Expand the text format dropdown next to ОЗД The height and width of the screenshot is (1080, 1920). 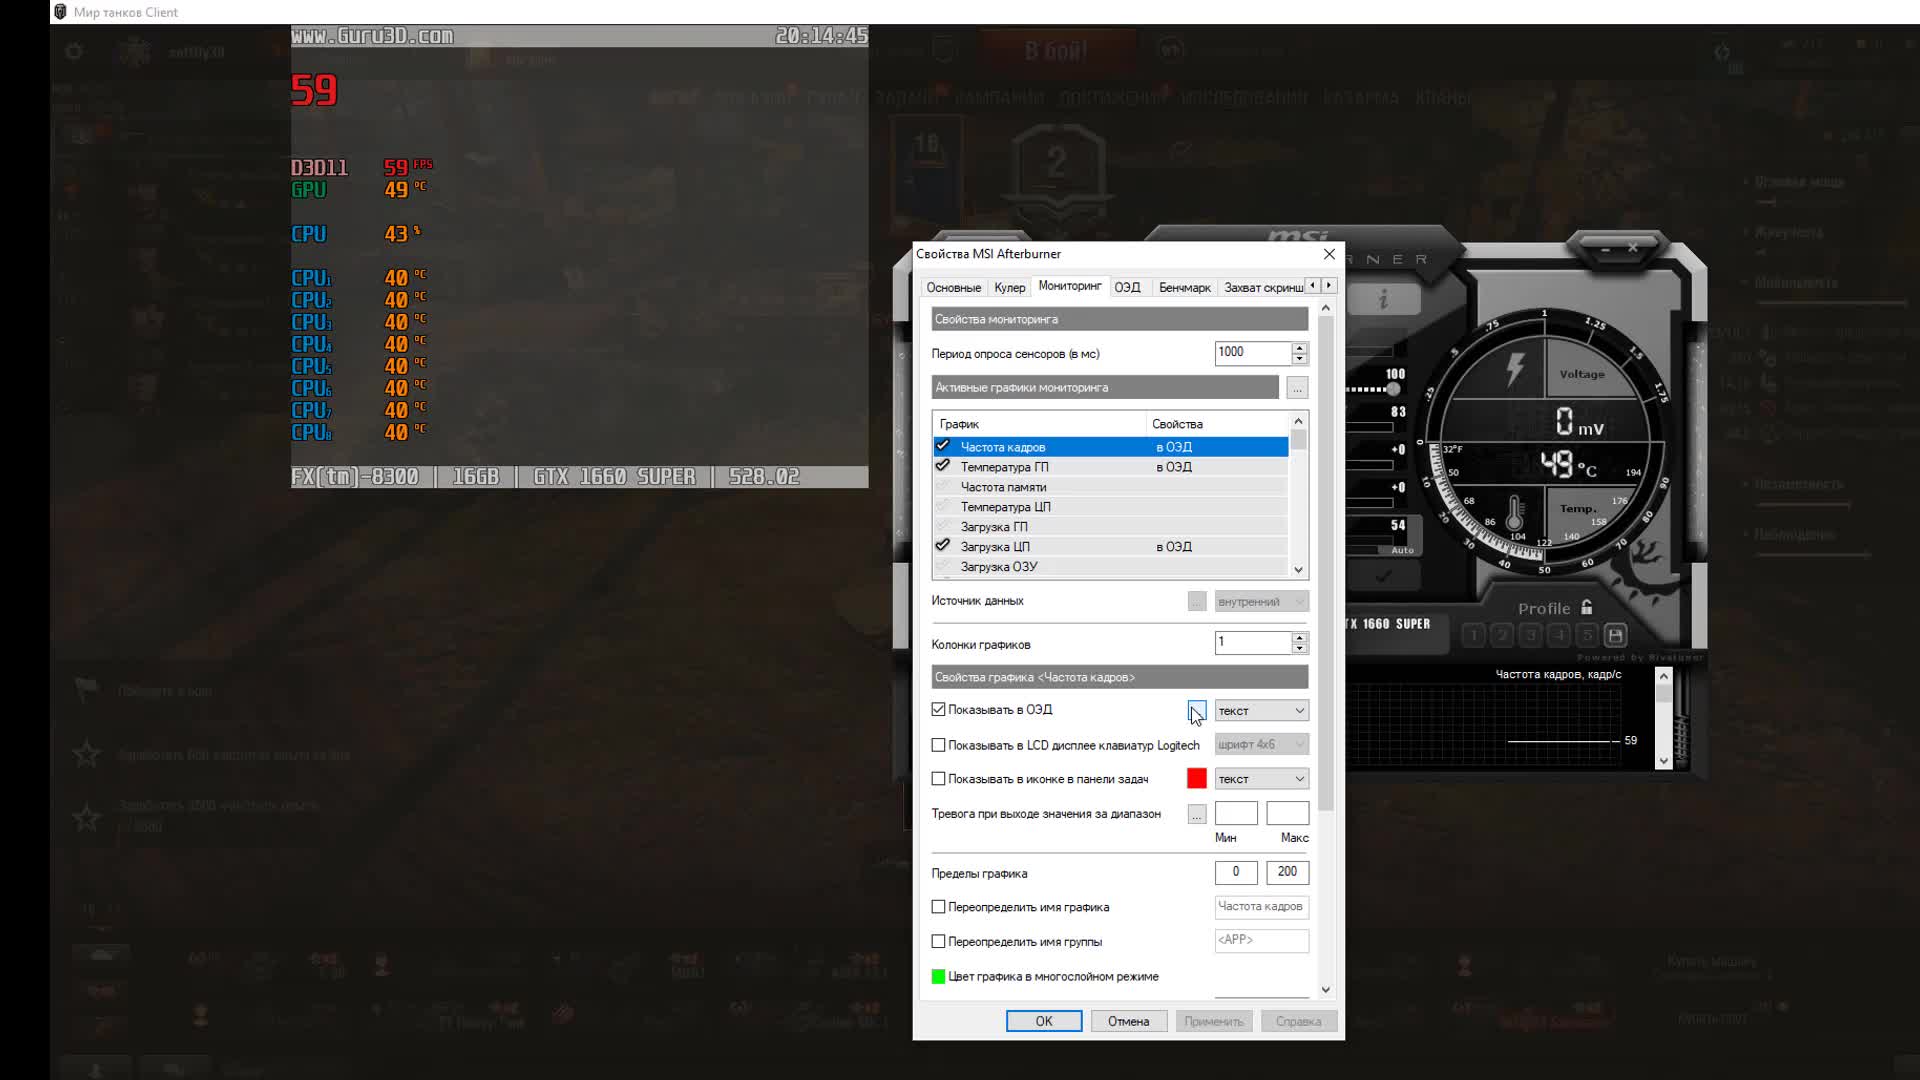1298,709
